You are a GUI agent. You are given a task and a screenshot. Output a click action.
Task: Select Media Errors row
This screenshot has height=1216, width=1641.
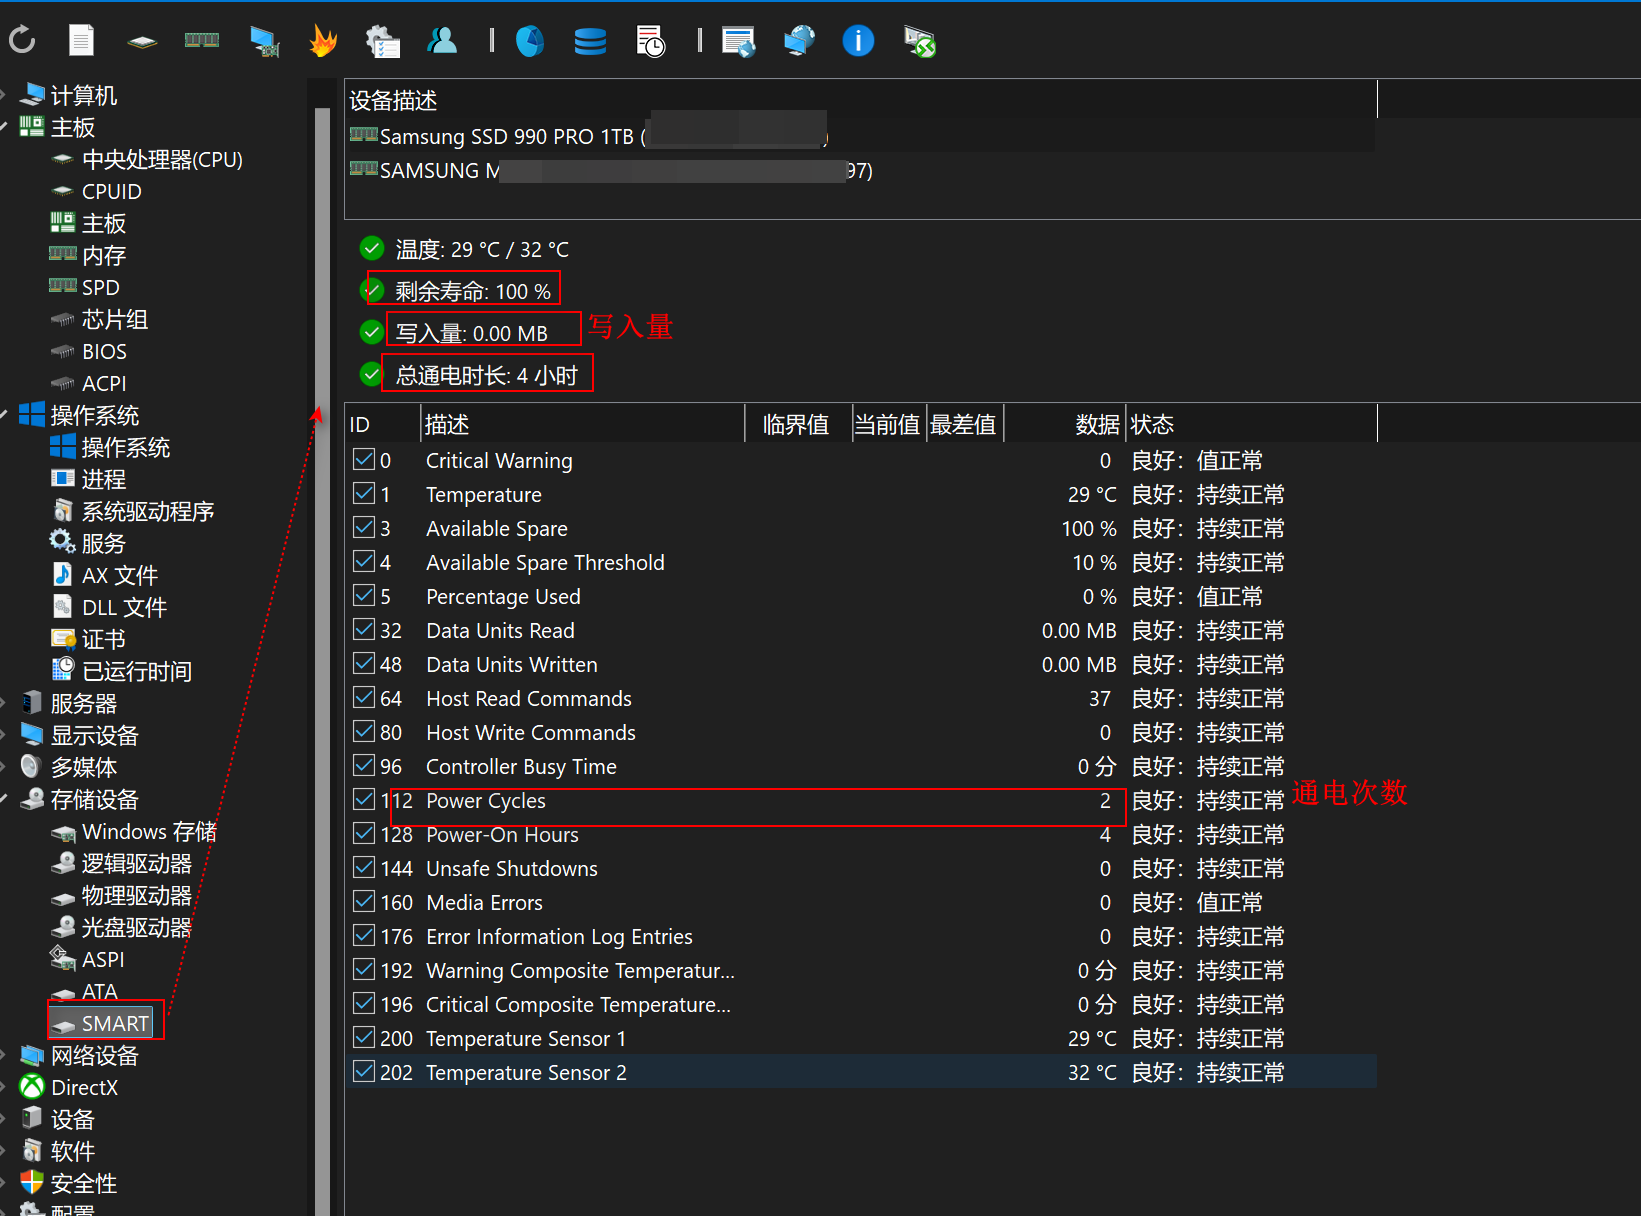point(861,902)
